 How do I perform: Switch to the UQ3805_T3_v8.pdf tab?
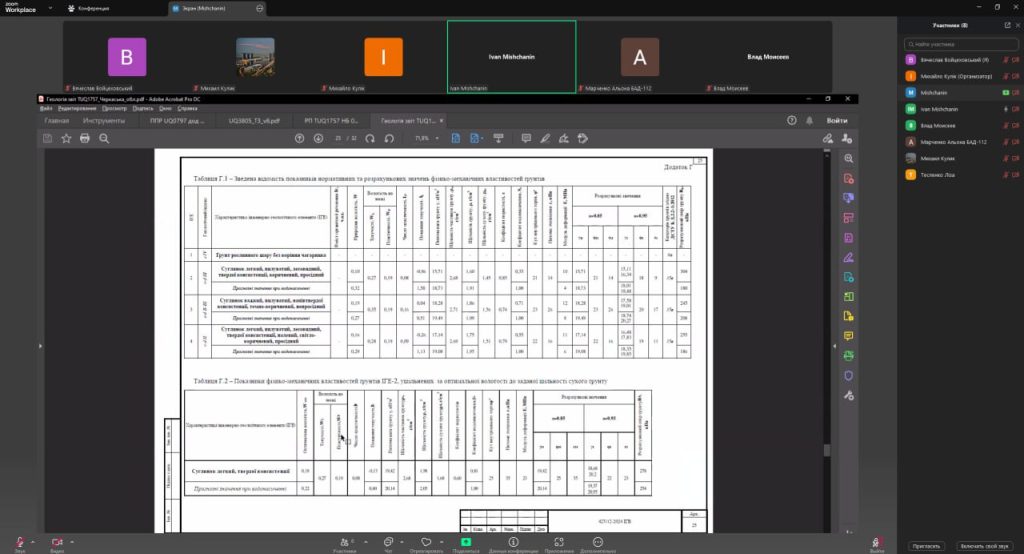tap(250, 121)
